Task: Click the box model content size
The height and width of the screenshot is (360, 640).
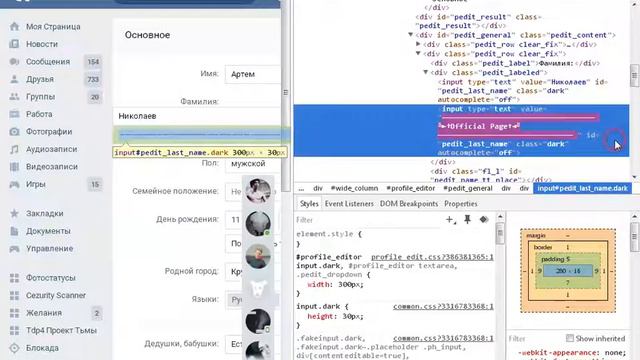Action: [x=568, y=271]
